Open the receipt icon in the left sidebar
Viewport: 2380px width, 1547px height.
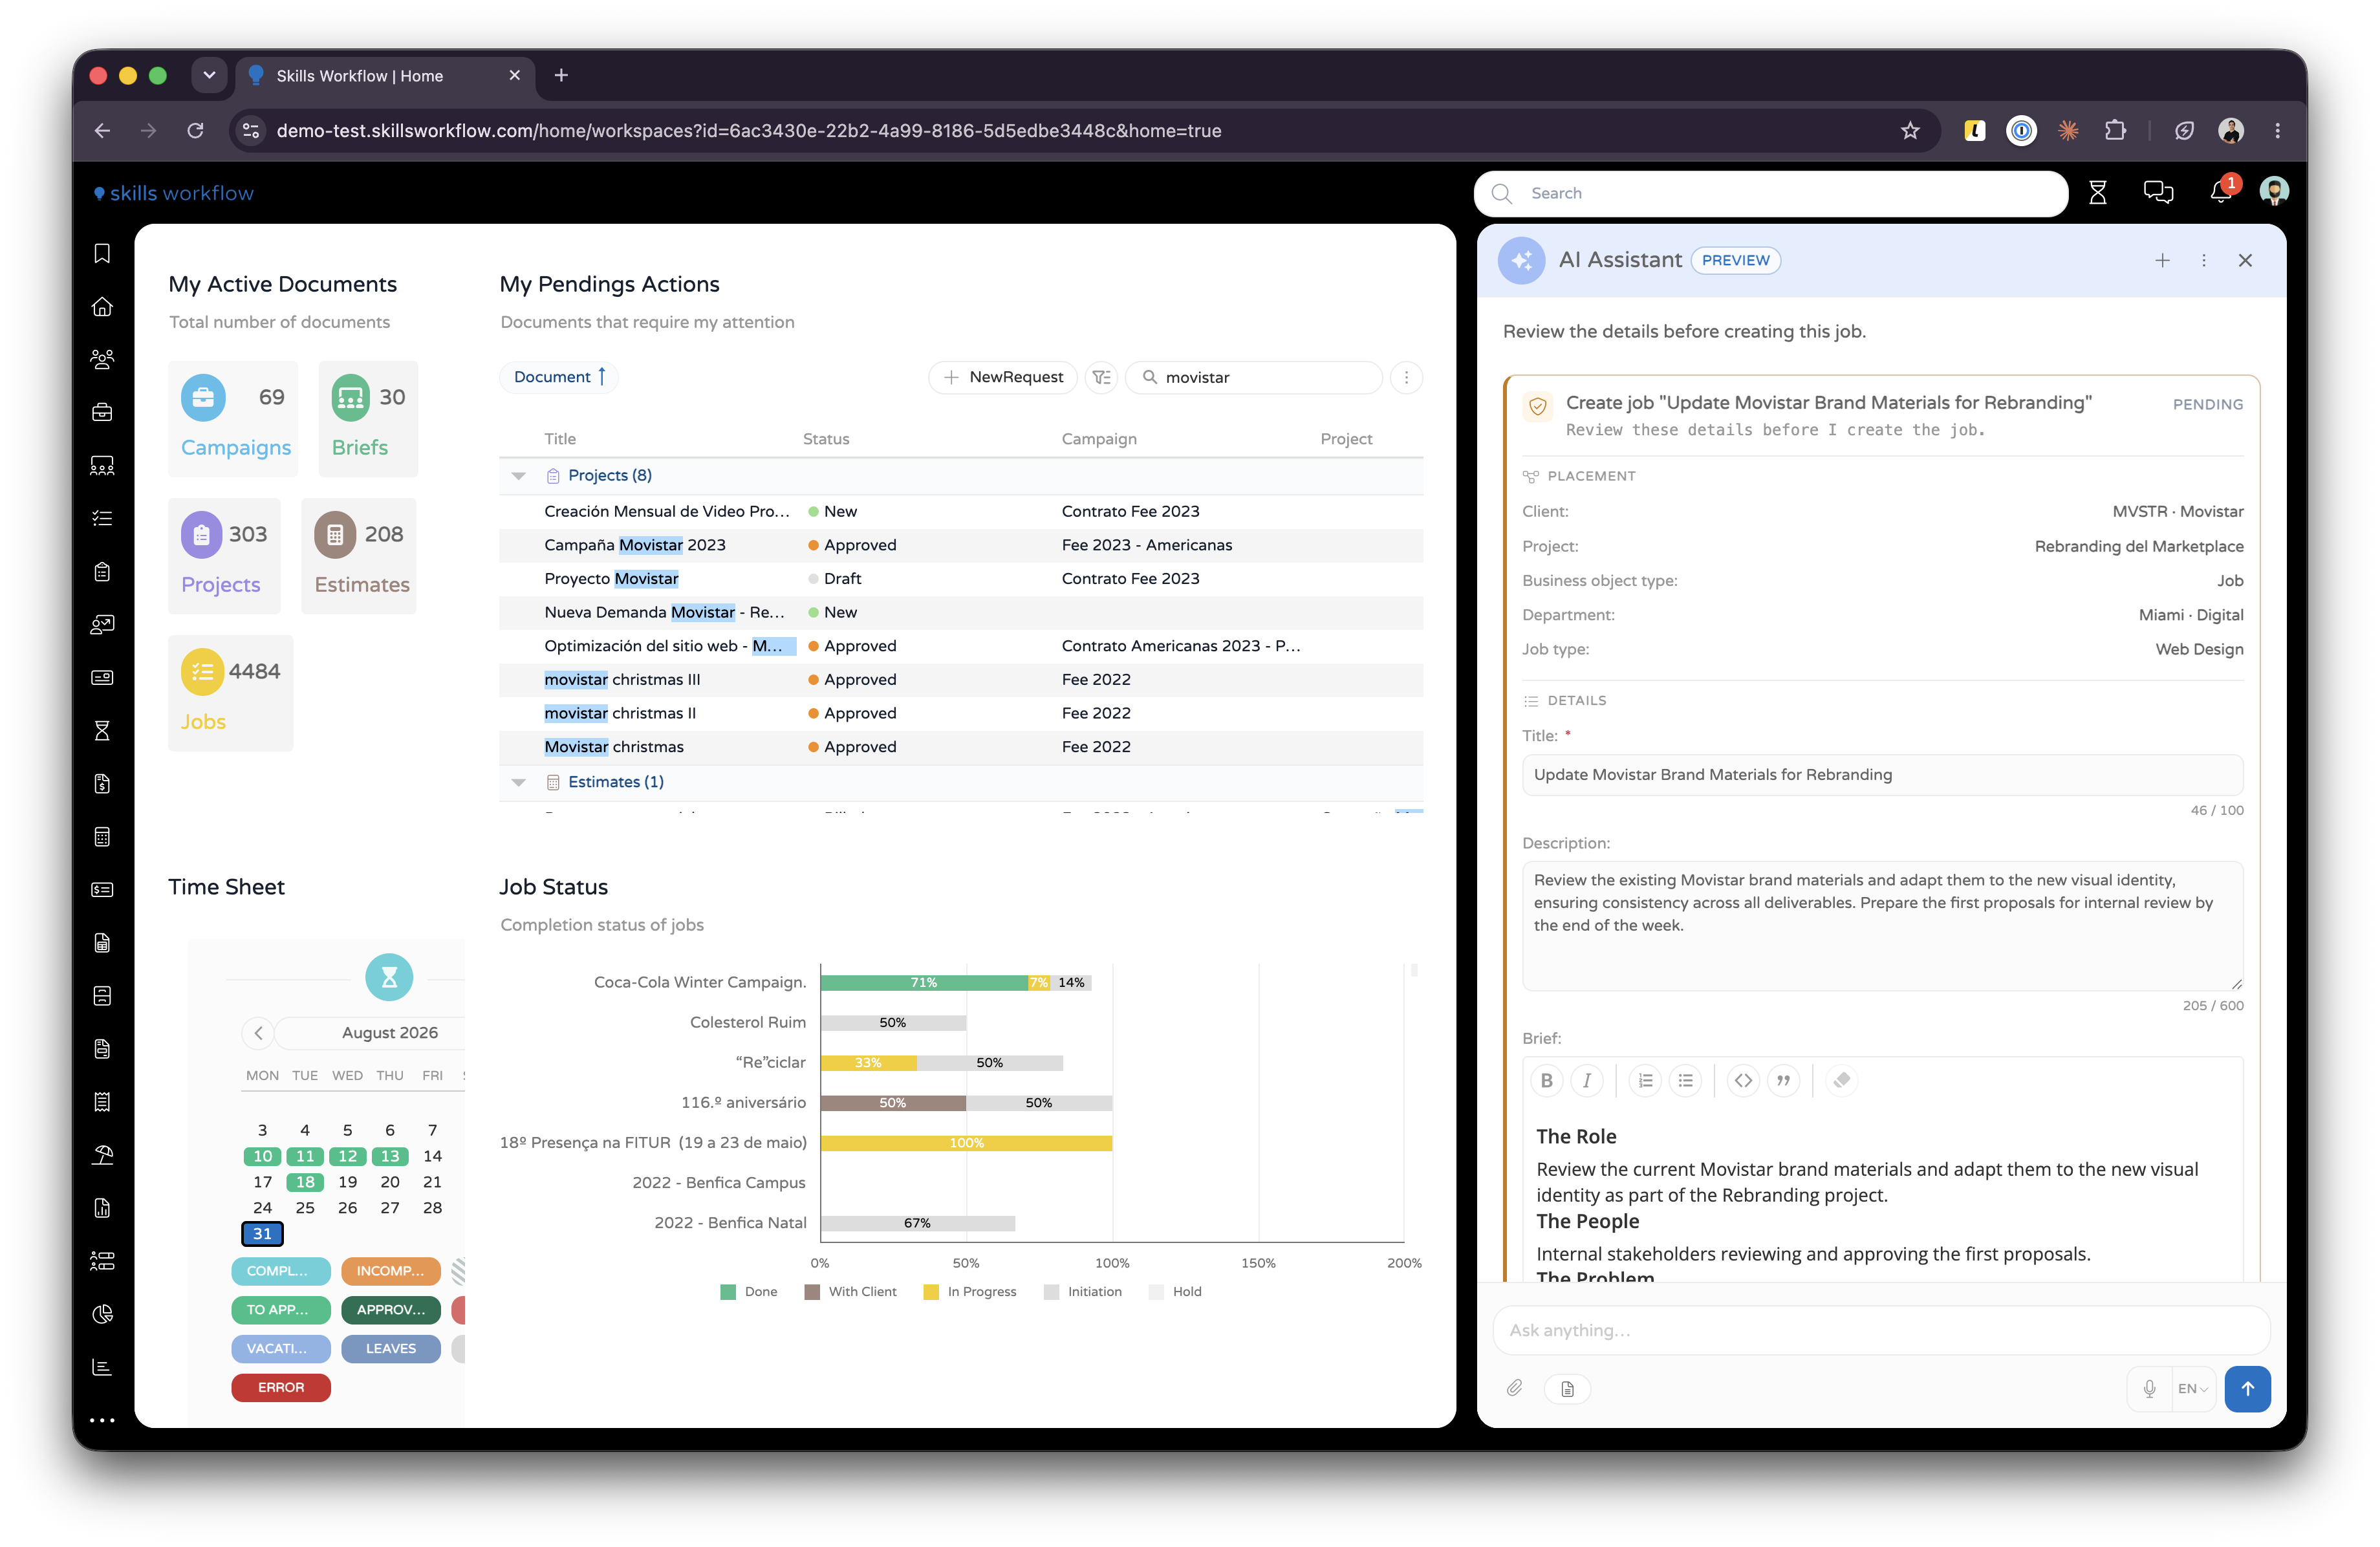click(x=102, y=1102)
